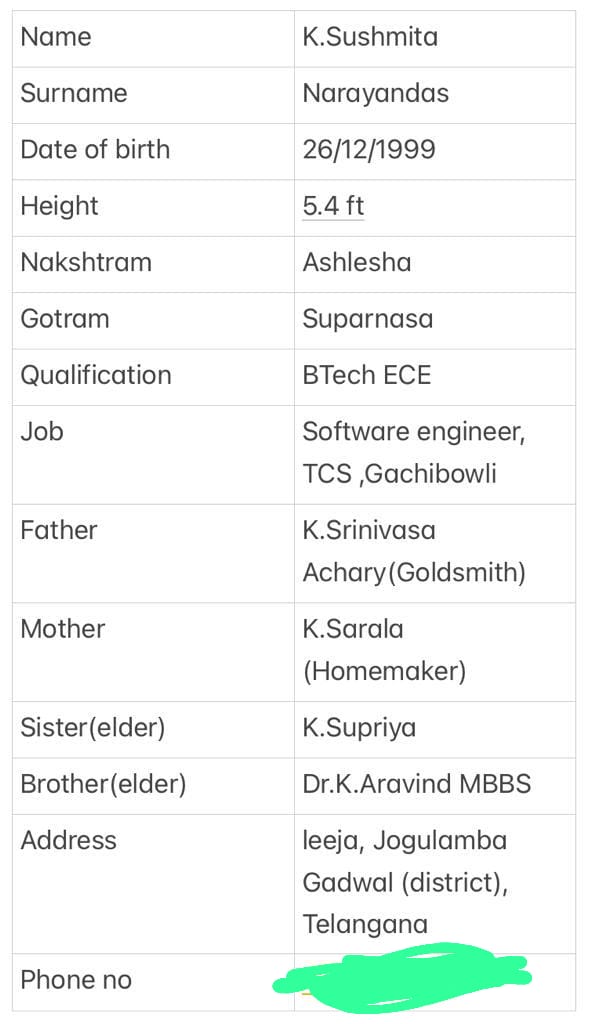Click the Dr.K.Aravind MBBS cell

click(x=435, y=786)
